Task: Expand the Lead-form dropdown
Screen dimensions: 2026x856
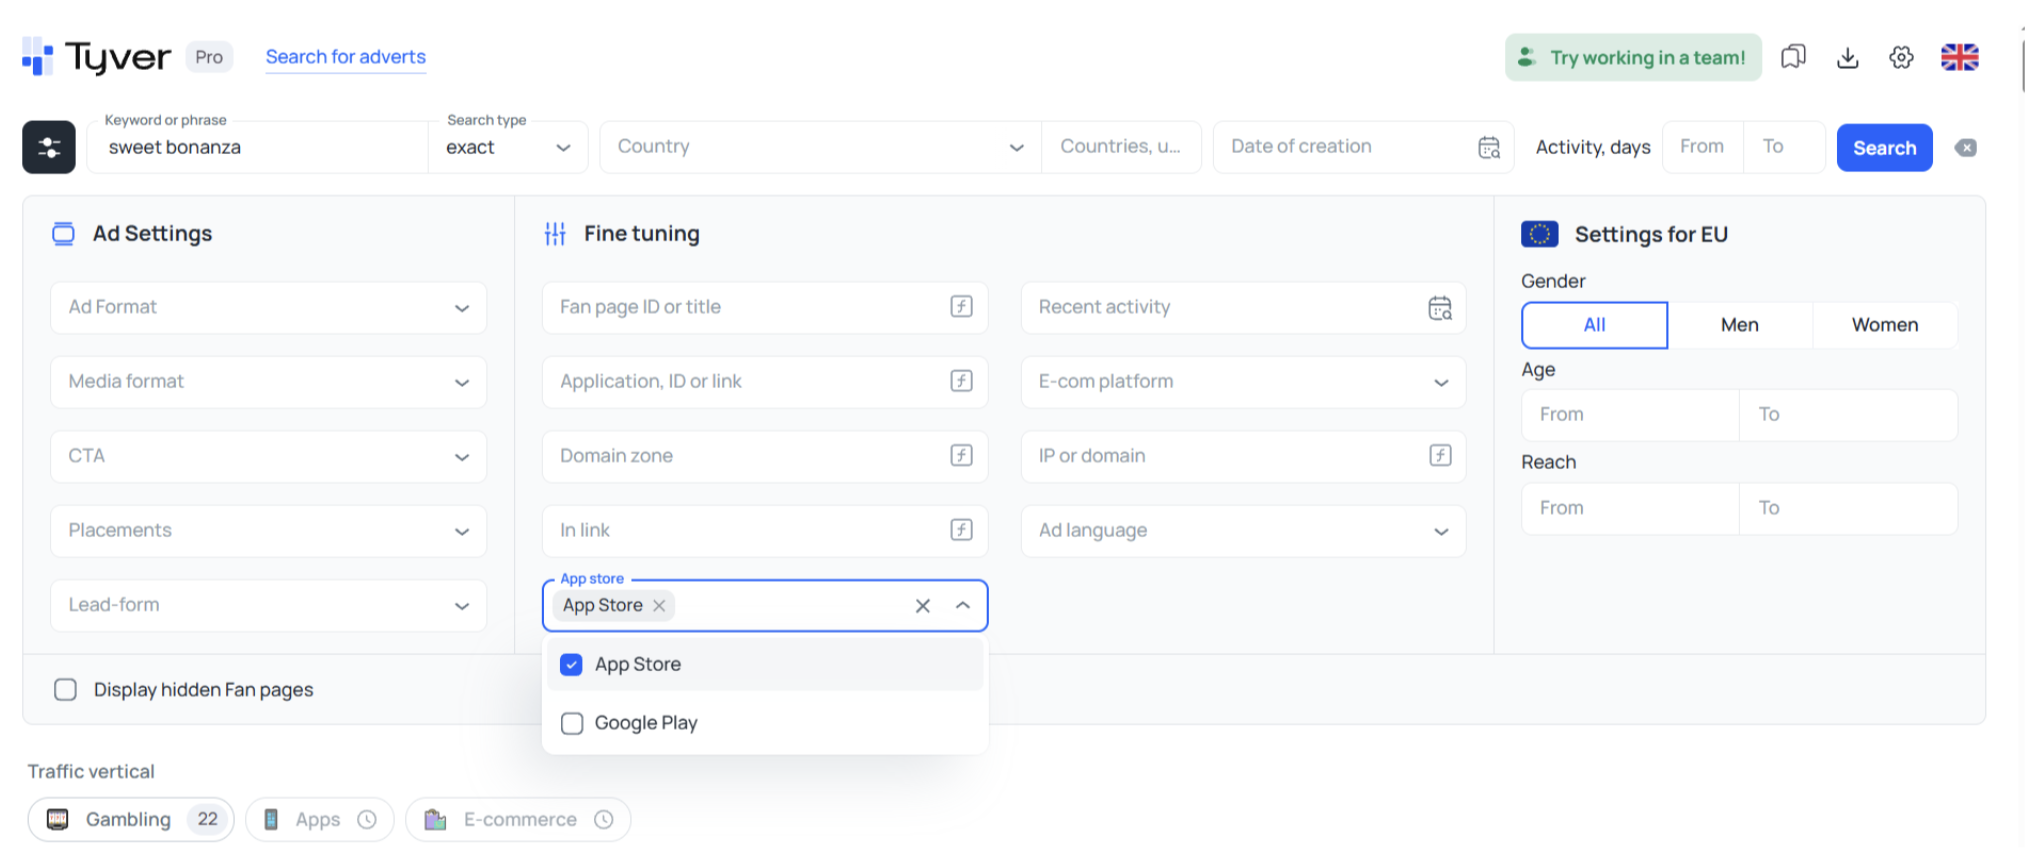Action: point(269,605)
